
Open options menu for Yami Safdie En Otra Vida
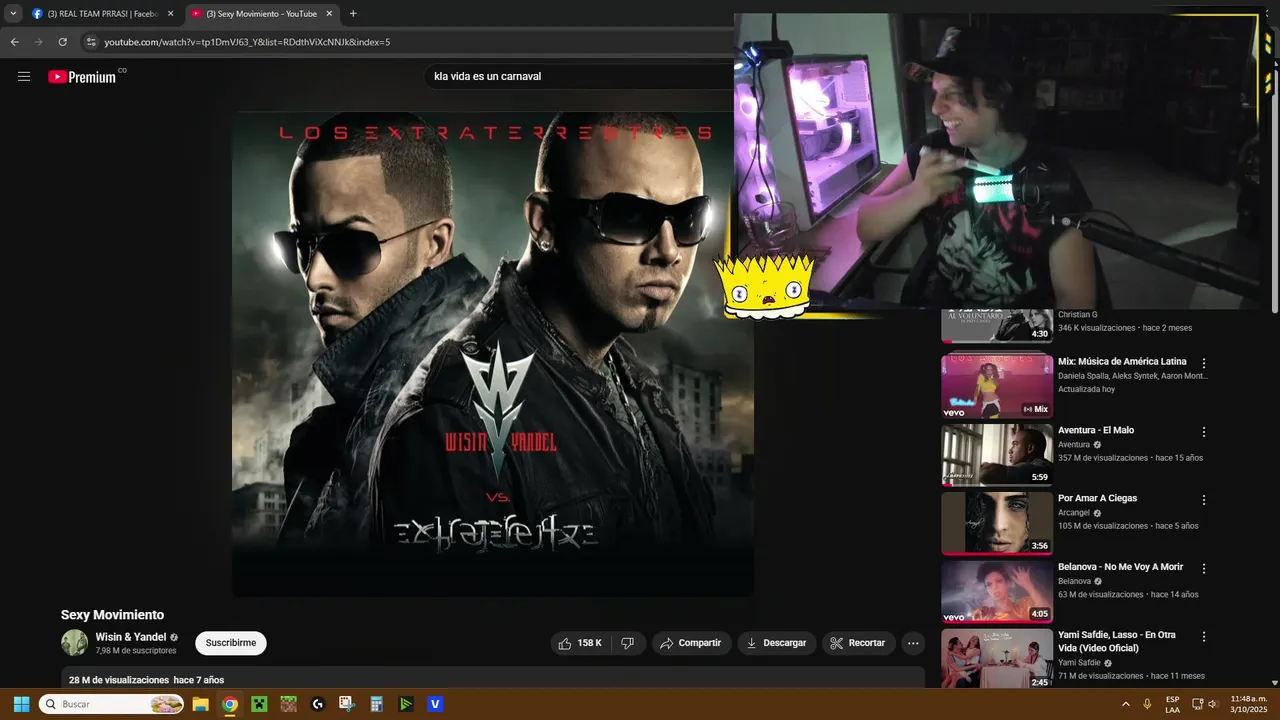pyautogui.click(x=1204, y=636)
